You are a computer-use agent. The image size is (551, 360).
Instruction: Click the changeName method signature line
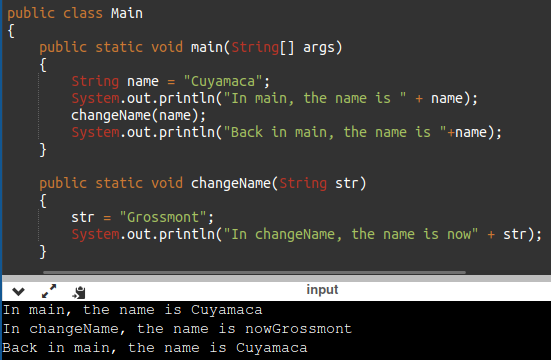[203, 183]
